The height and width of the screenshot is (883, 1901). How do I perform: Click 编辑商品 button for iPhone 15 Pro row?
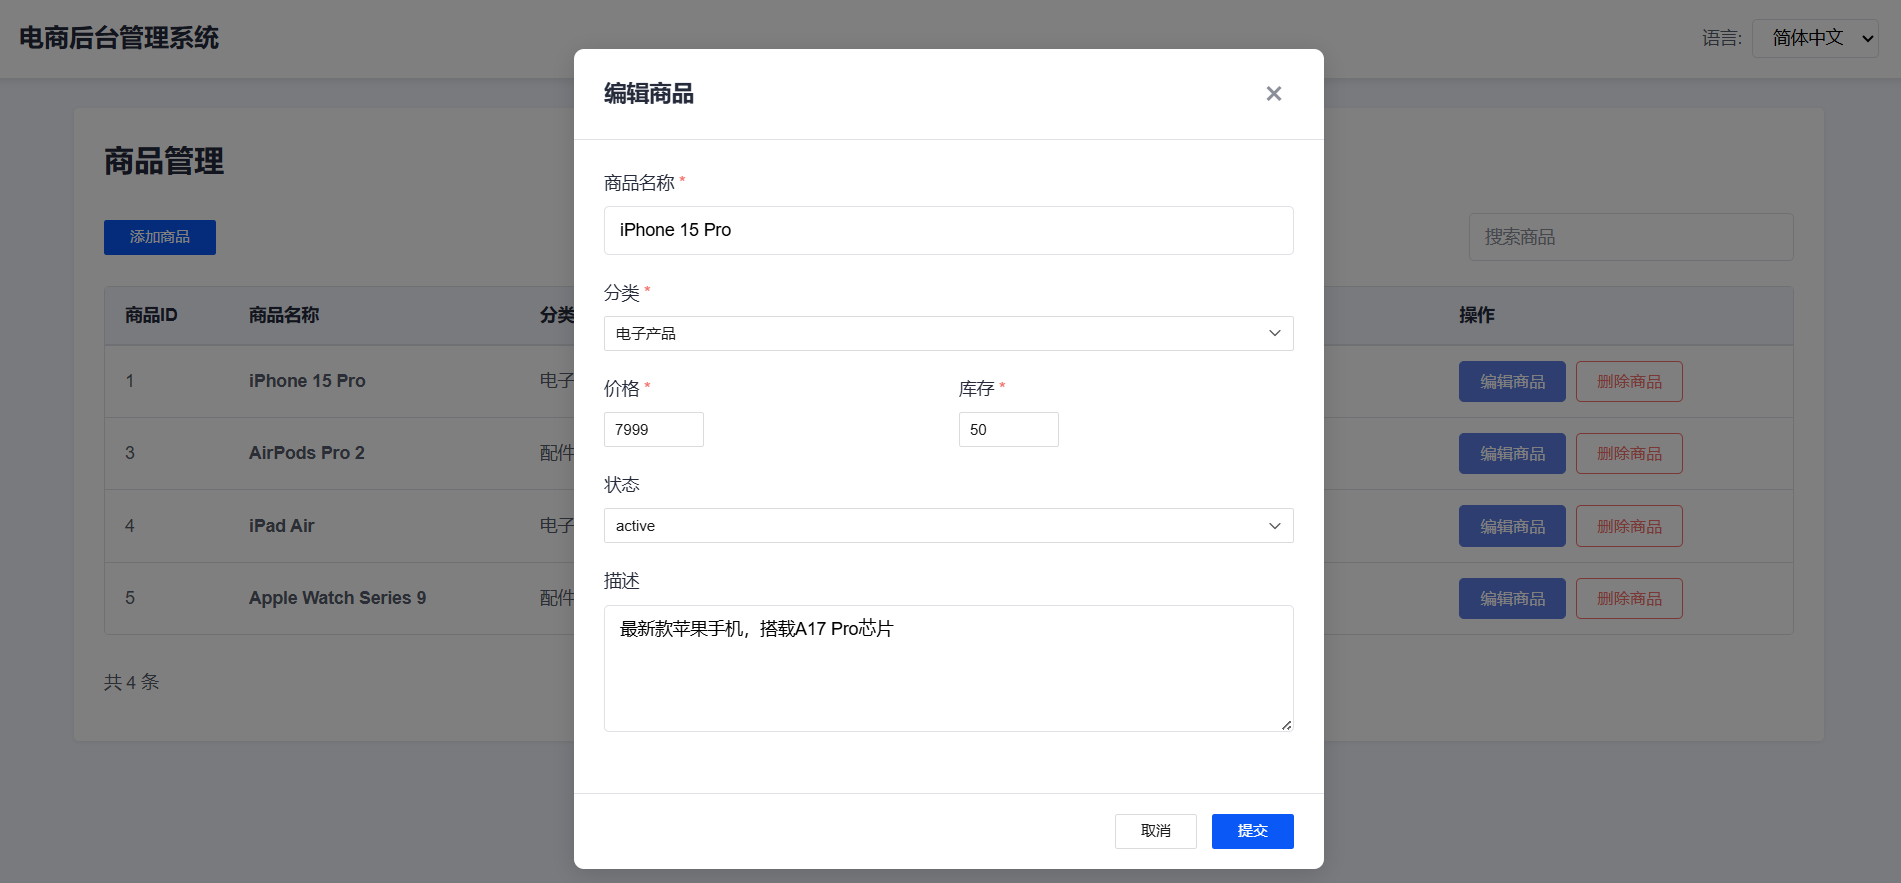point(1512,381)
